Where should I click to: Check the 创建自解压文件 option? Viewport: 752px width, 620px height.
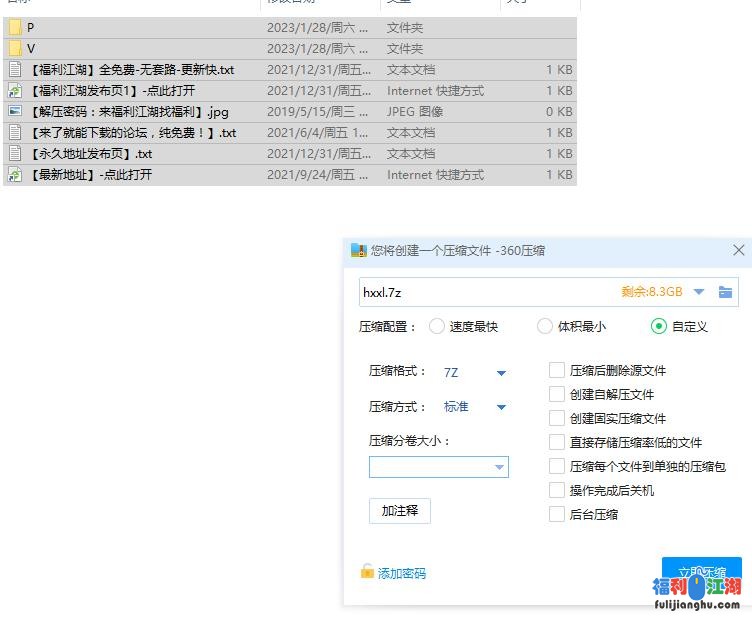557,394
